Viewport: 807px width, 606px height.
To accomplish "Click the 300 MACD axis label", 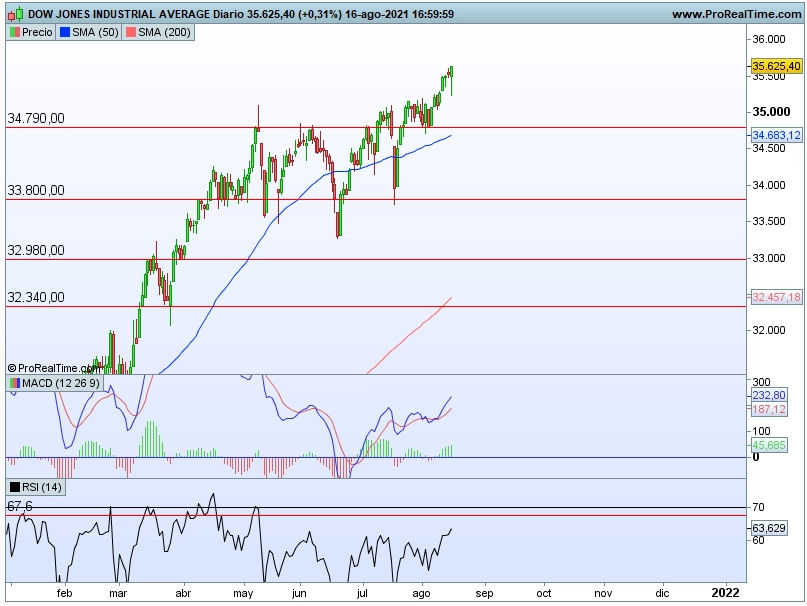I will tap(761, 382).
